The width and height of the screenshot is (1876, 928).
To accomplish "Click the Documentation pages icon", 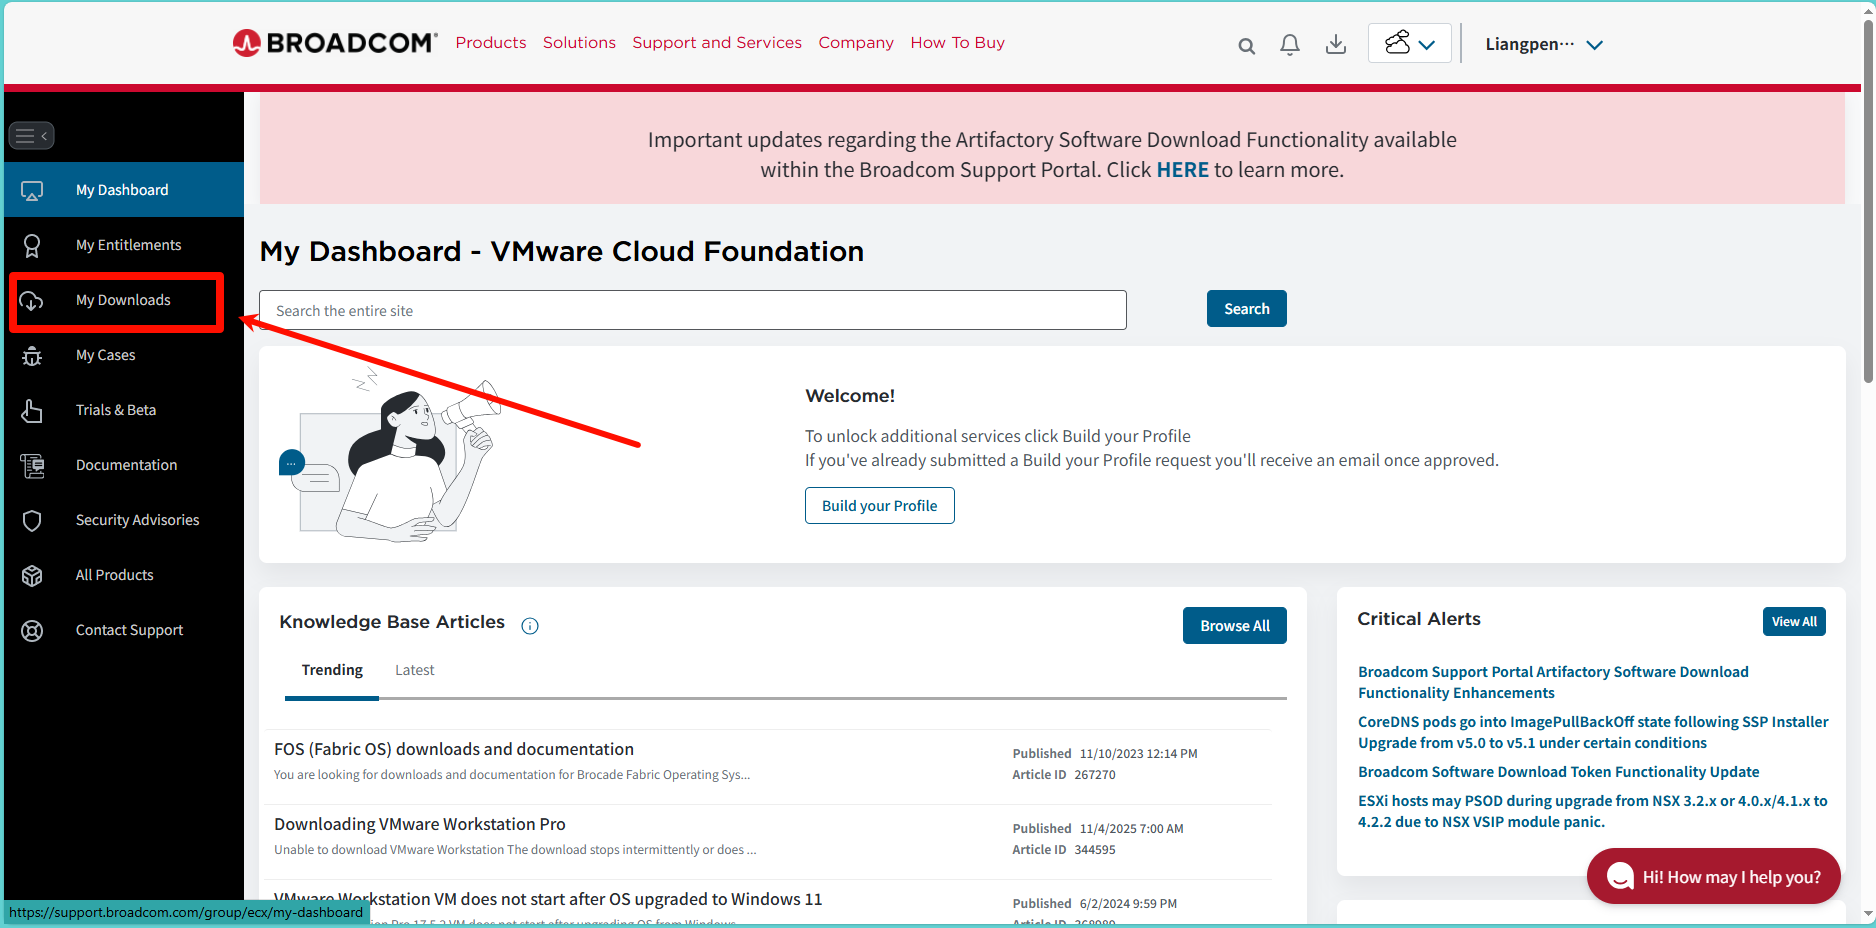I will pos(32,465).
